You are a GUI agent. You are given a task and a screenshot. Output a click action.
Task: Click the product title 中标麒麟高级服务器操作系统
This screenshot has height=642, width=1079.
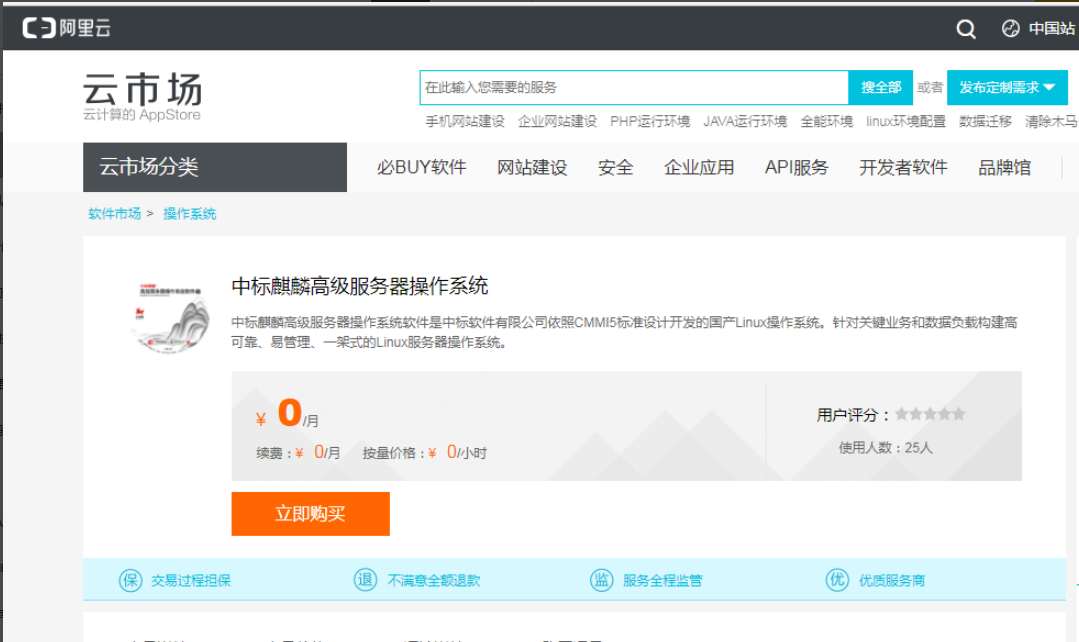[359, 286]
